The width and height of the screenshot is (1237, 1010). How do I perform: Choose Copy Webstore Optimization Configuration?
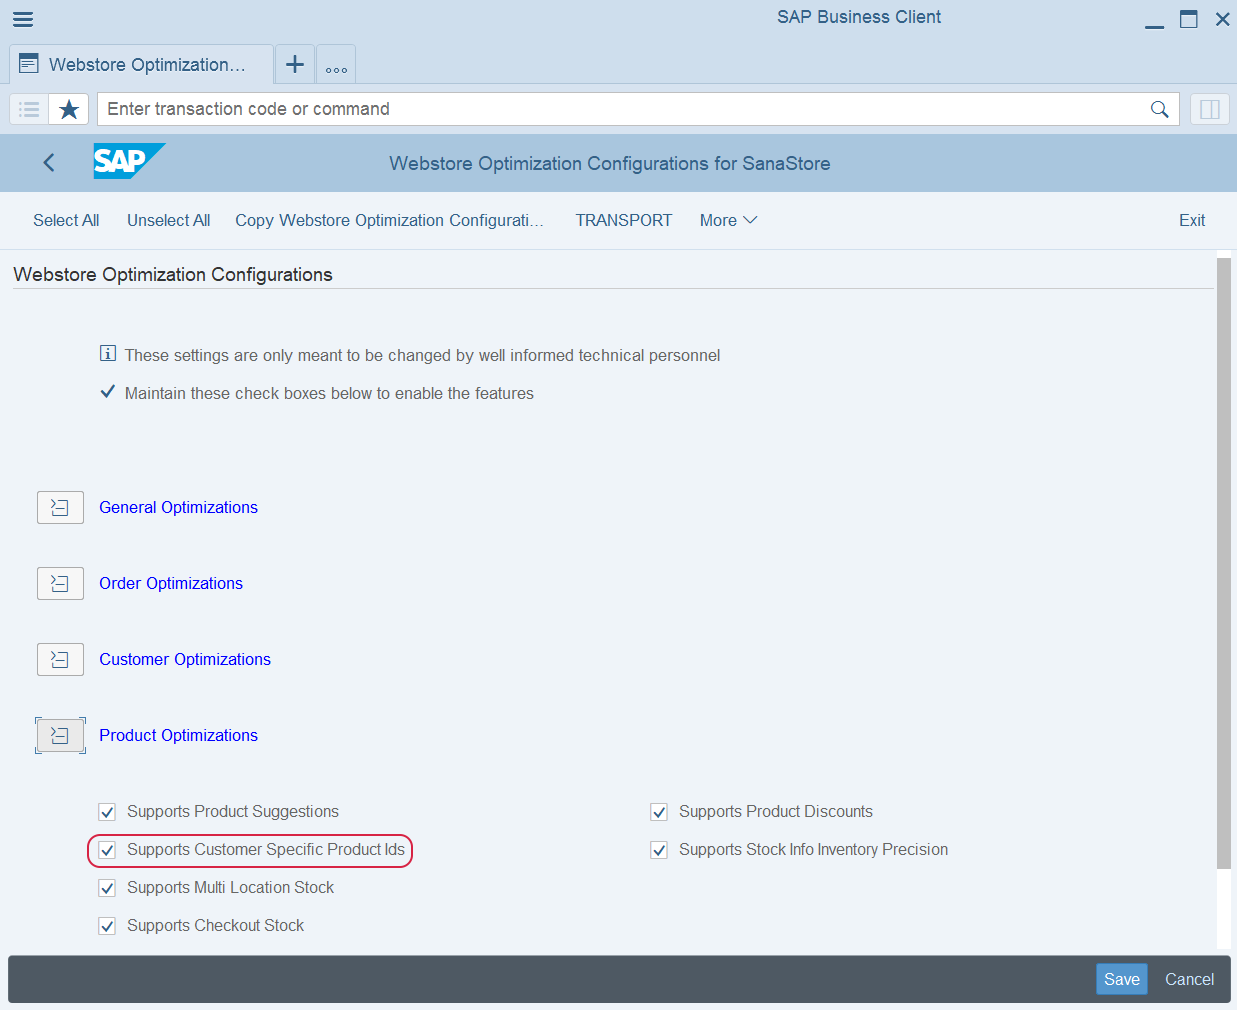click(389, 220)
